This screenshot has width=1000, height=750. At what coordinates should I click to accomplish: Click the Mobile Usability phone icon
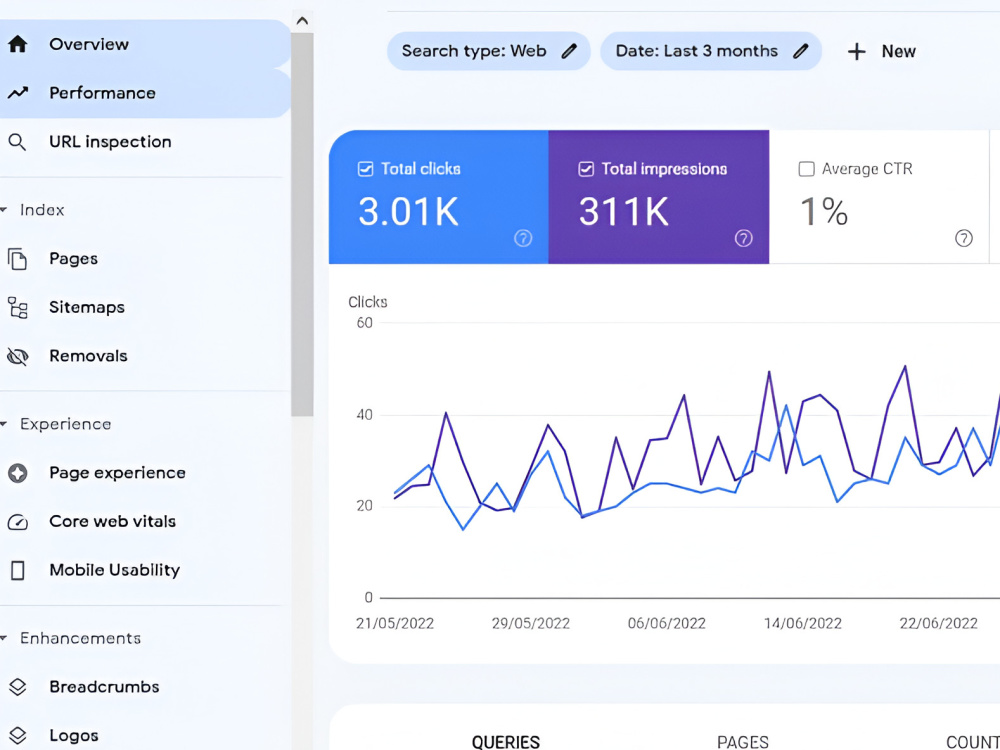point(18,570)
